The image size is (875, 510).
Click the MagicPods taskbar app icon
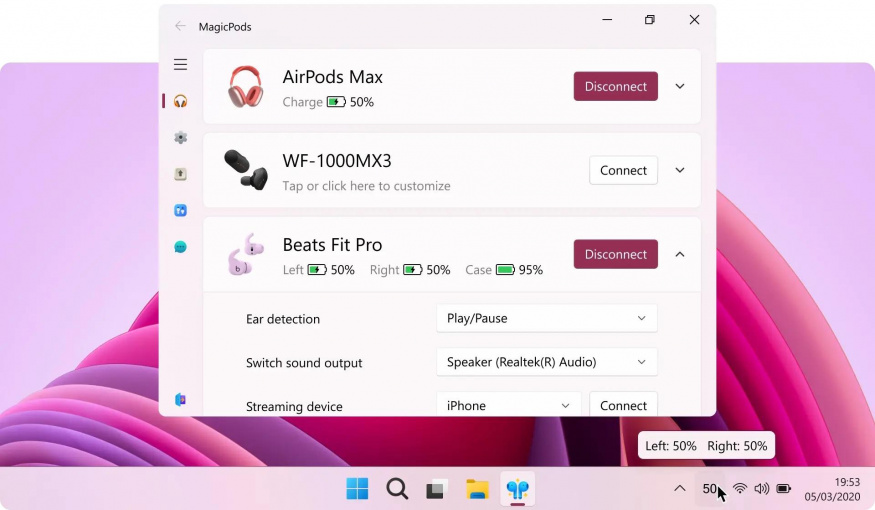click(517, 489)
